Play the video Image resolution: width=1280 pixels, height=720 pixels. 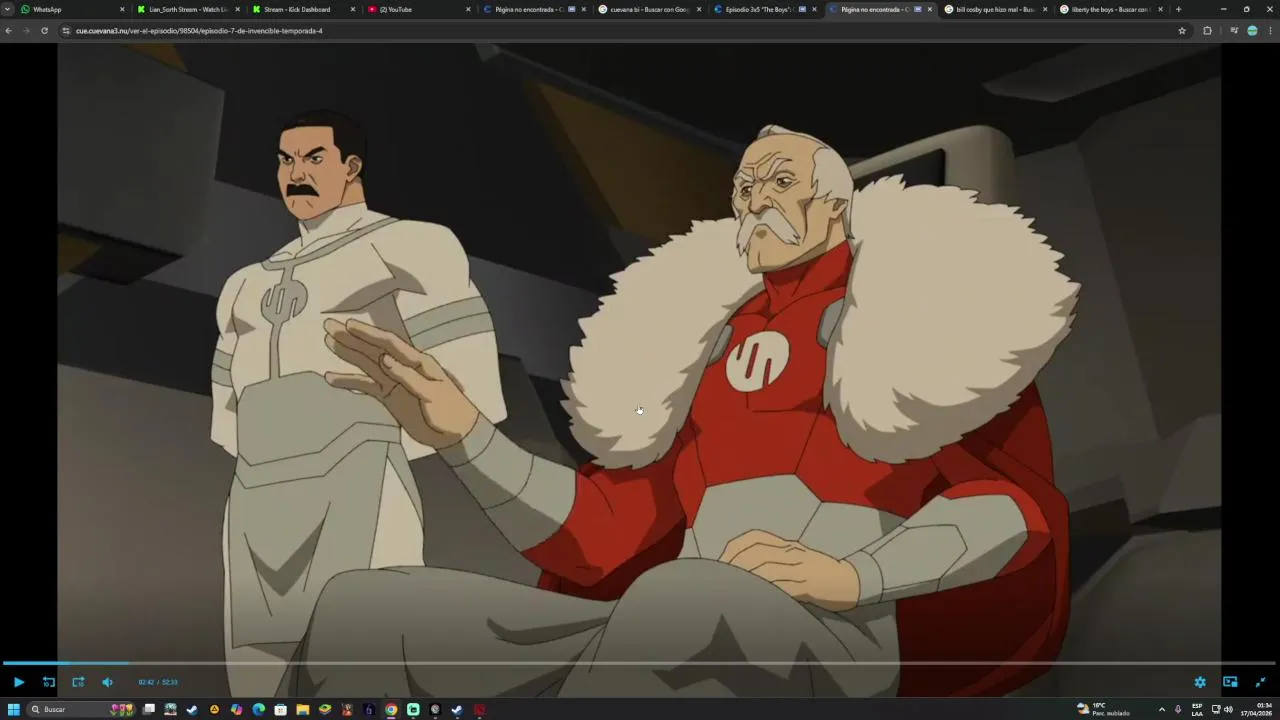click(x=18, y=682)
